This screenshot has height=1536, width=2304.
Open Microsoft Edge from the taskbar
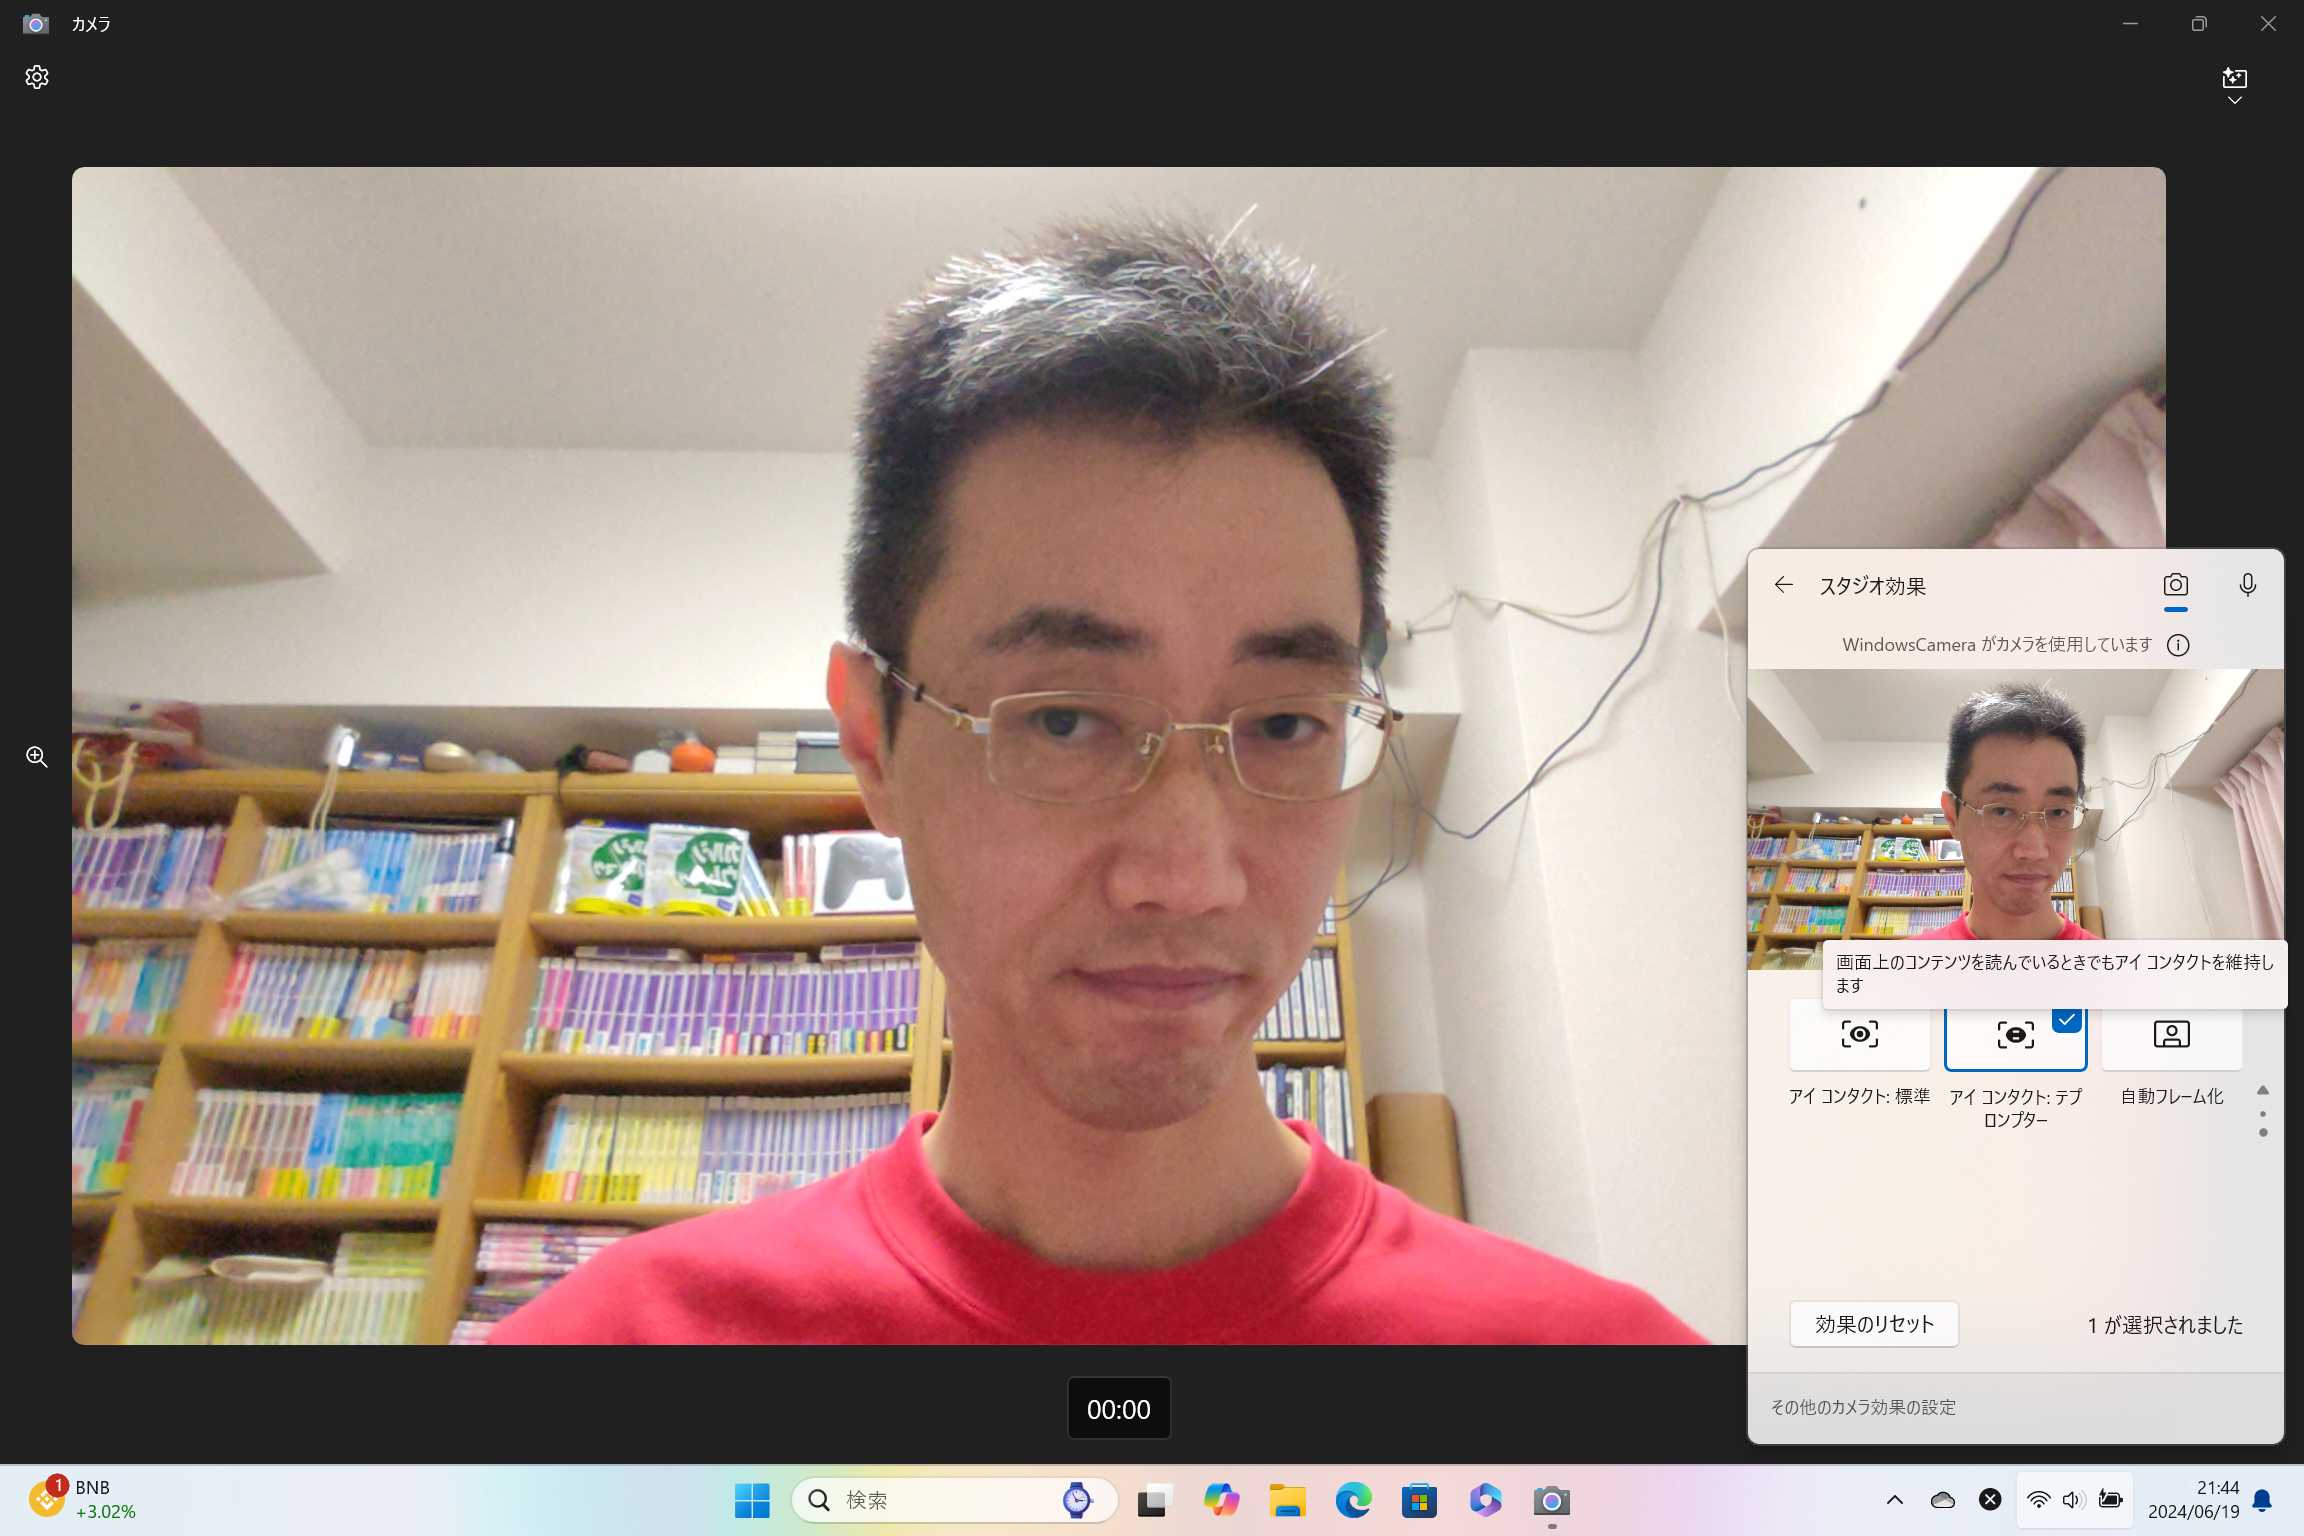[x=1353, y=1500]
